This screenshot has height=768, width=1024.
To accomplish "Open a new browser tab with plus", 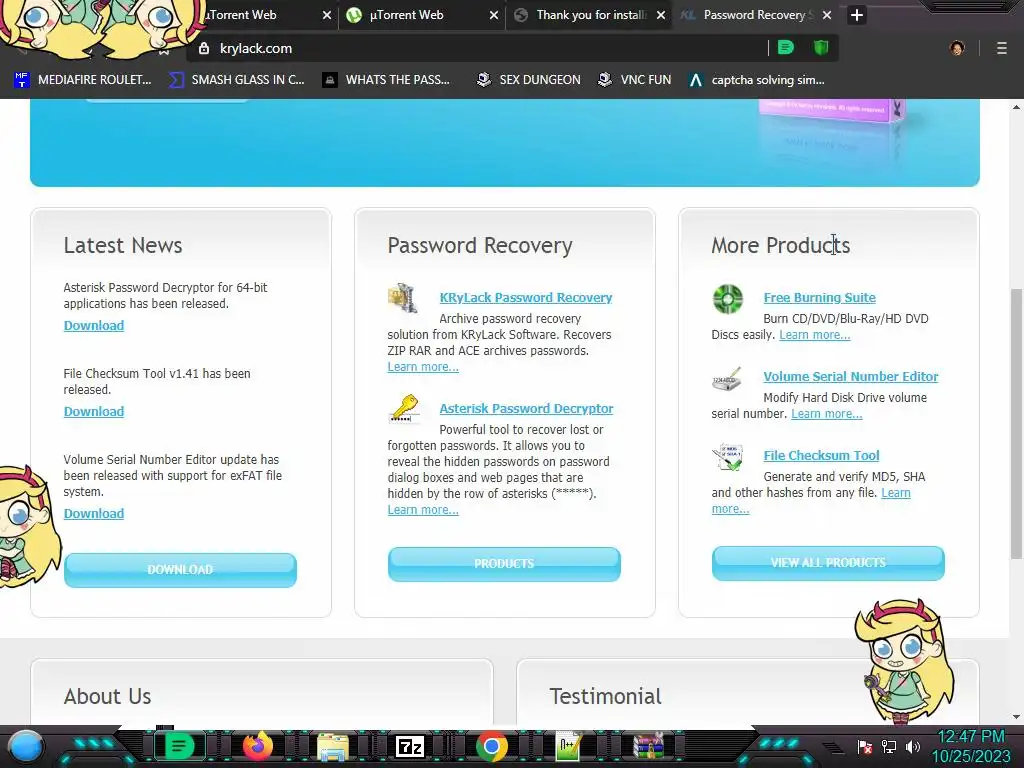I will 857,15.
